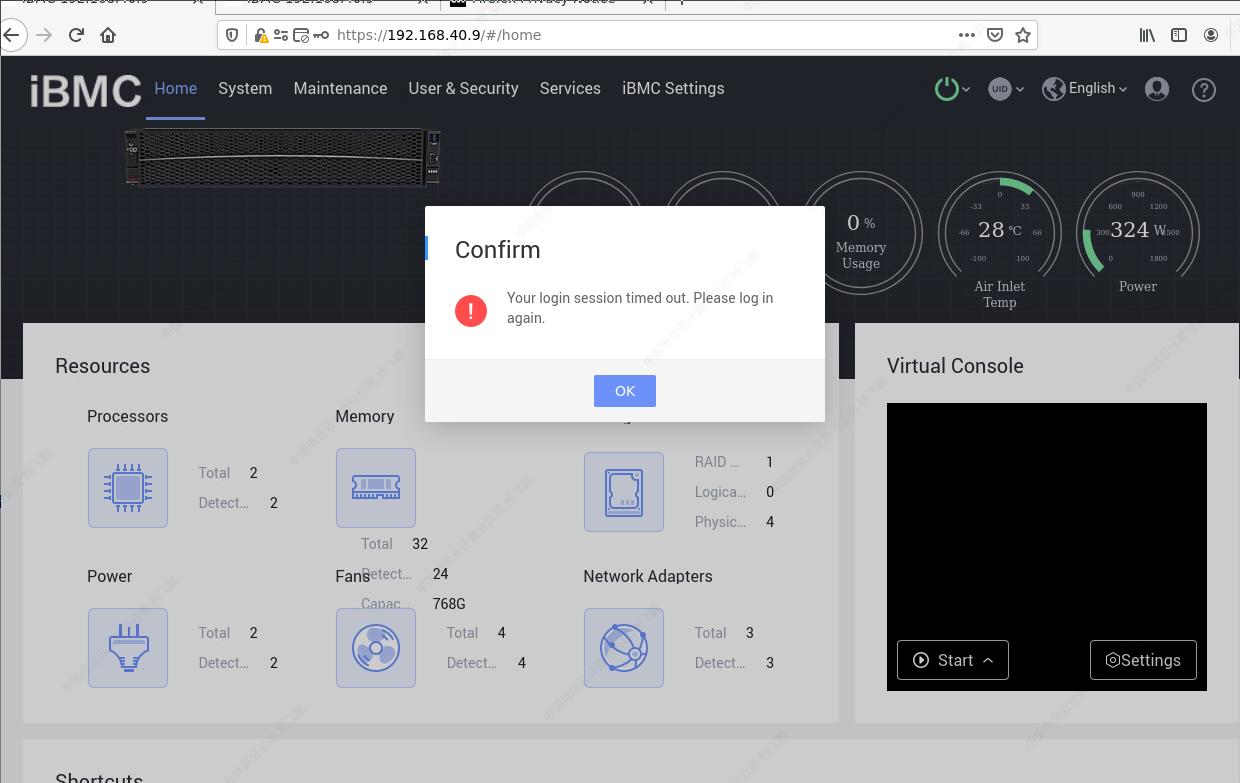Image resolution: width=1240 pixels, height=783 pixels.
Task: Open the User & Security menu
Action: [463, 88]
